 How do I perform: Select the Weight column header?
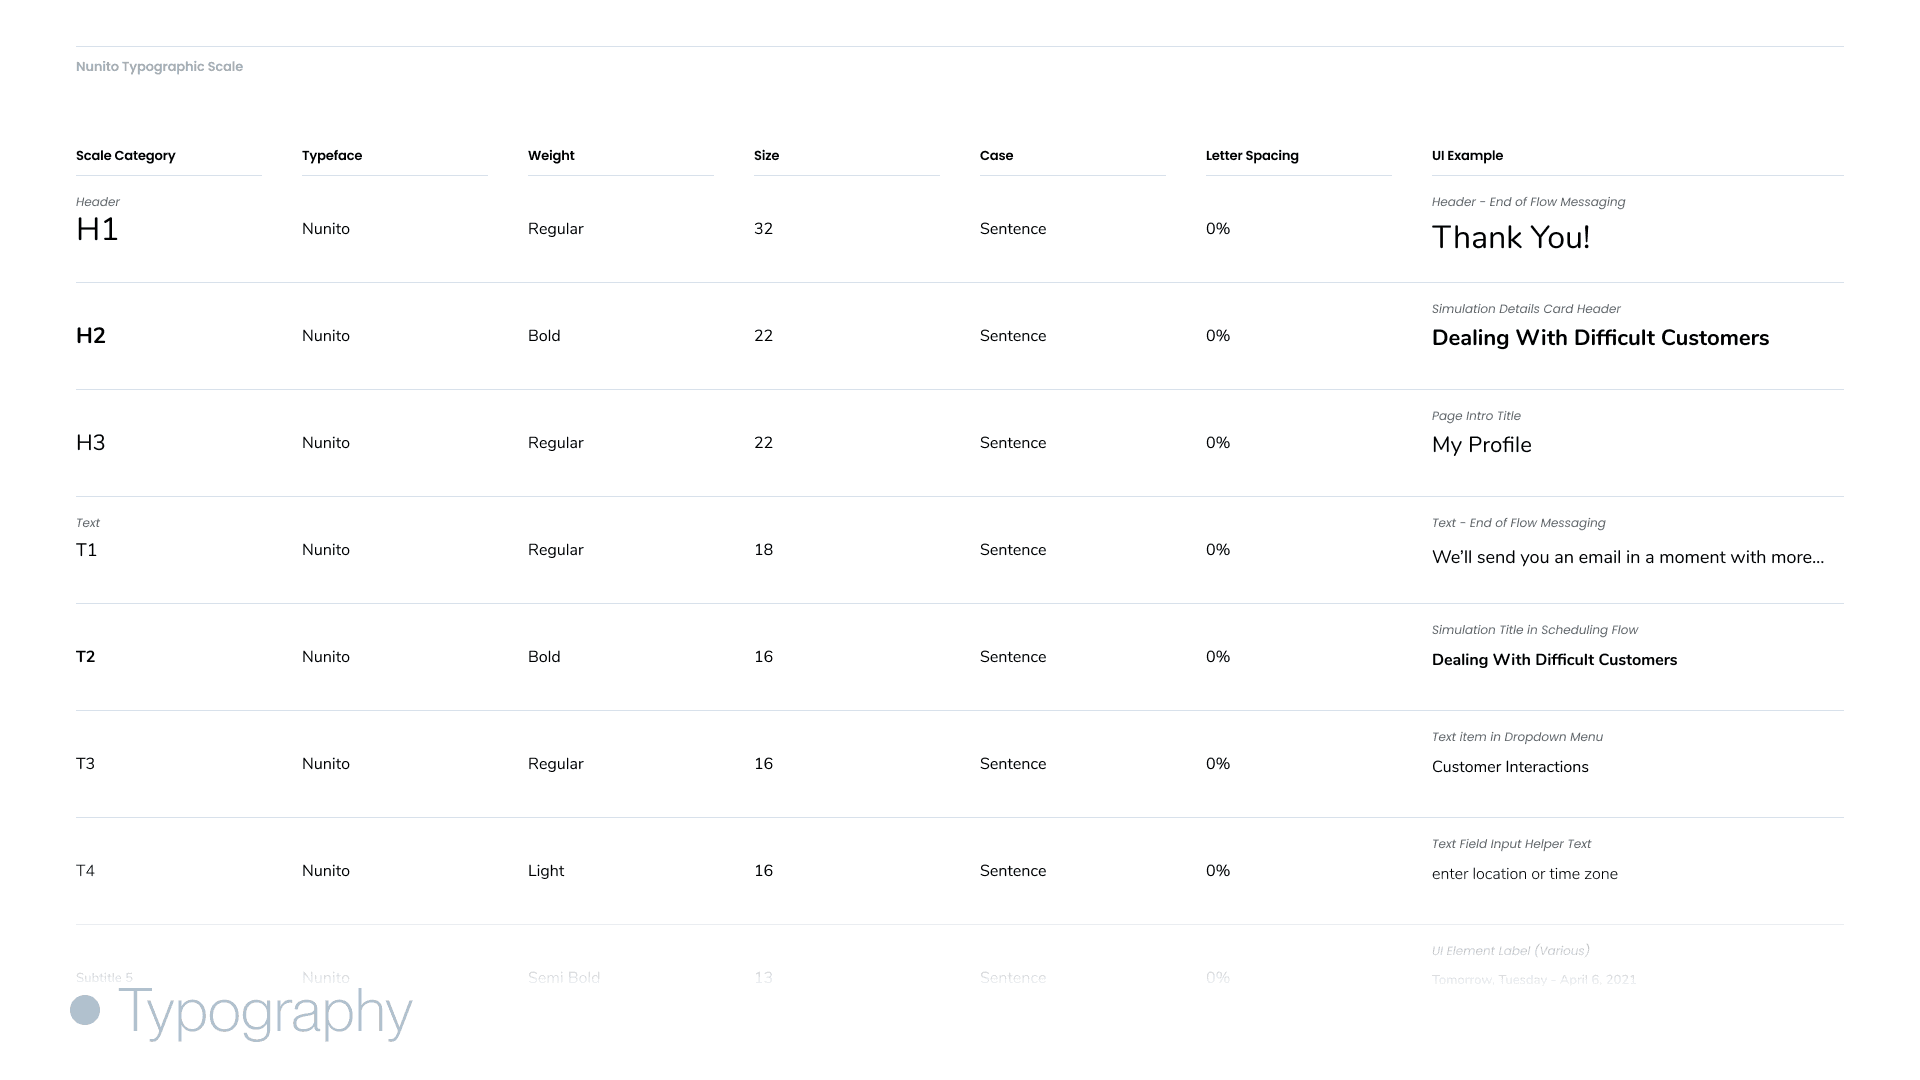click(x=551, y=156)
